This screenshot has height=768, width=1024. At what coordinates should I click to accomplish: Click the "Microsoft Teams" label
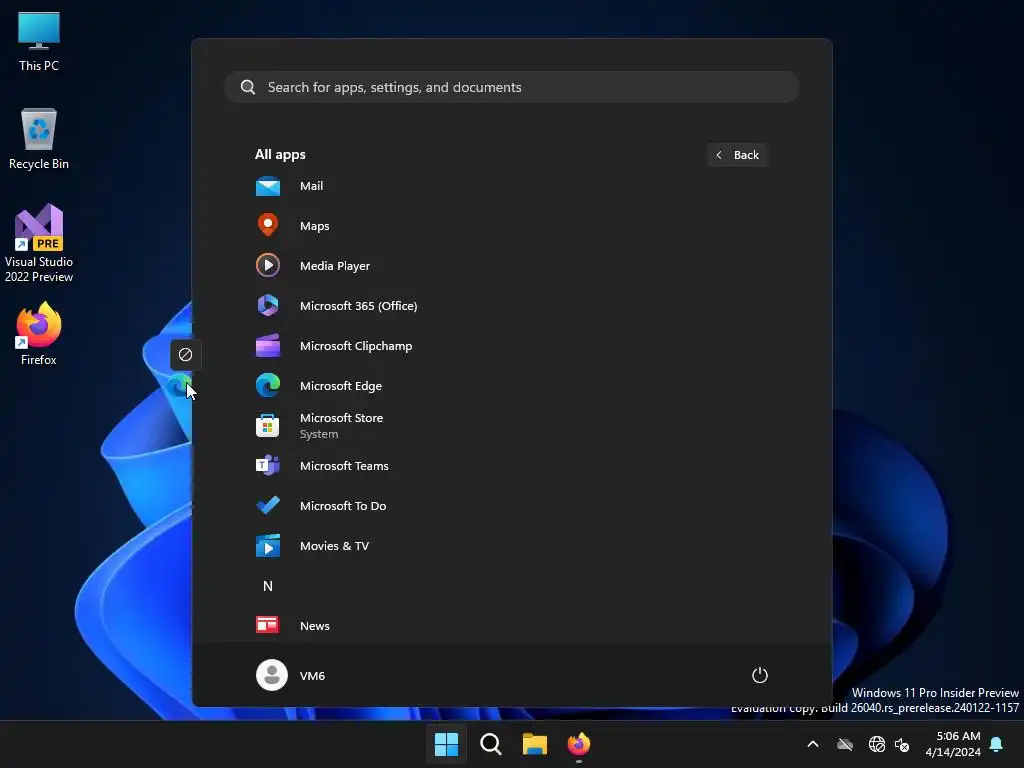(x=344, y=466)
